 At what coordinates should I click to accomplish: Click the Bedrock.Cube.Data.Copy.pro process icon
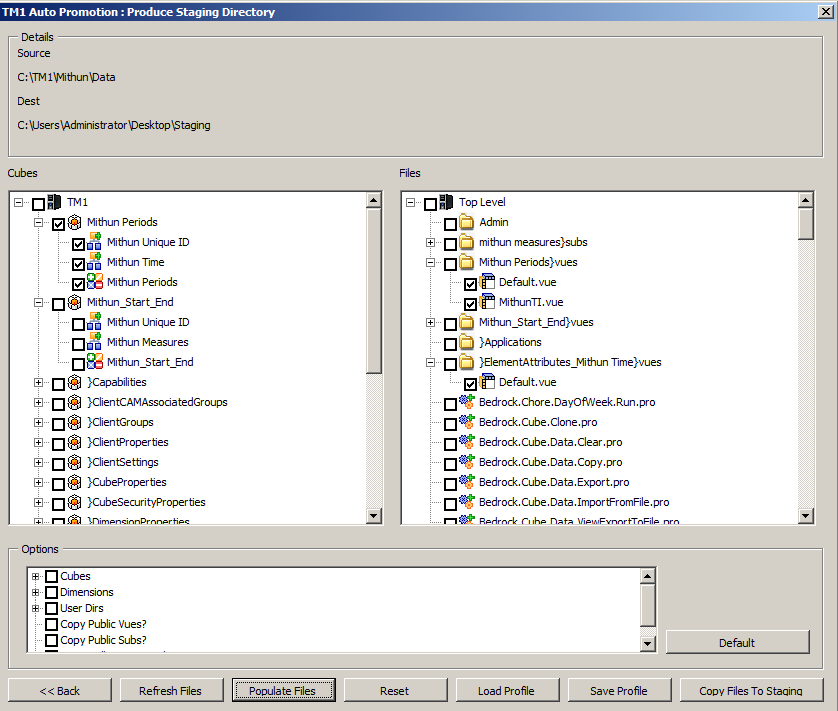point(467,462)
